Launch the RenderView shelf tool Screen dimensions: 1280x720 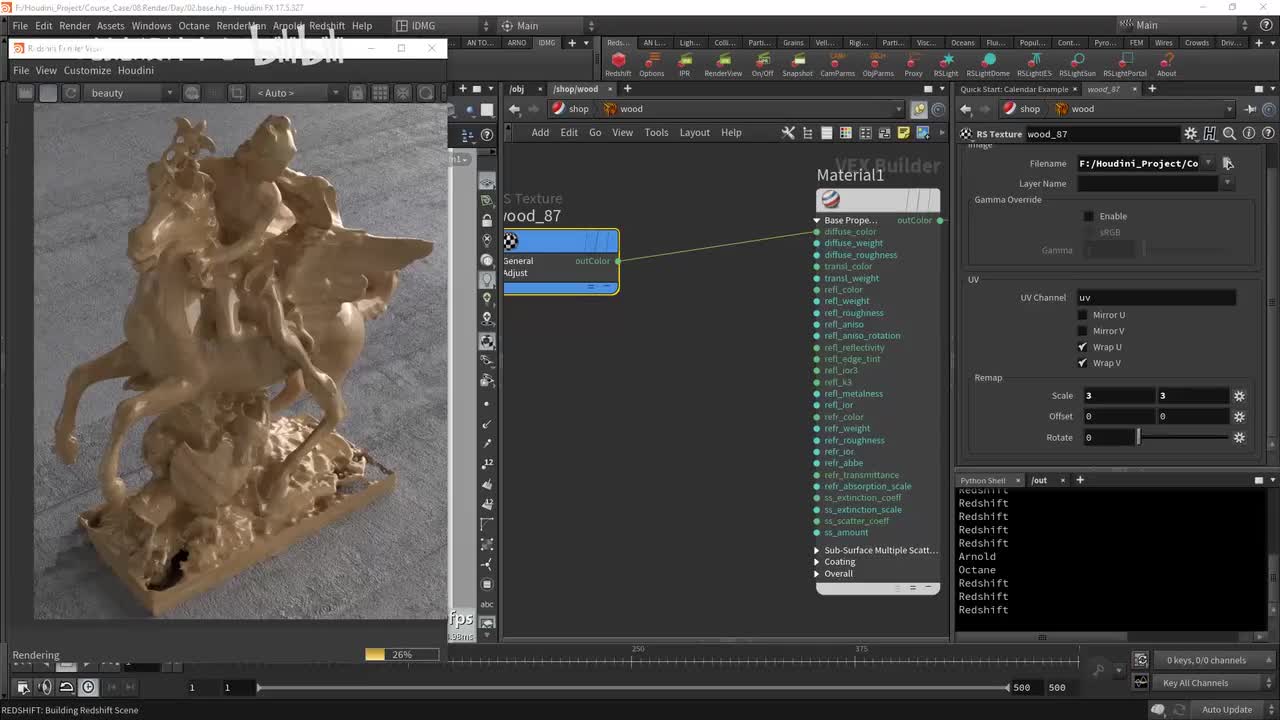point(723,63)
